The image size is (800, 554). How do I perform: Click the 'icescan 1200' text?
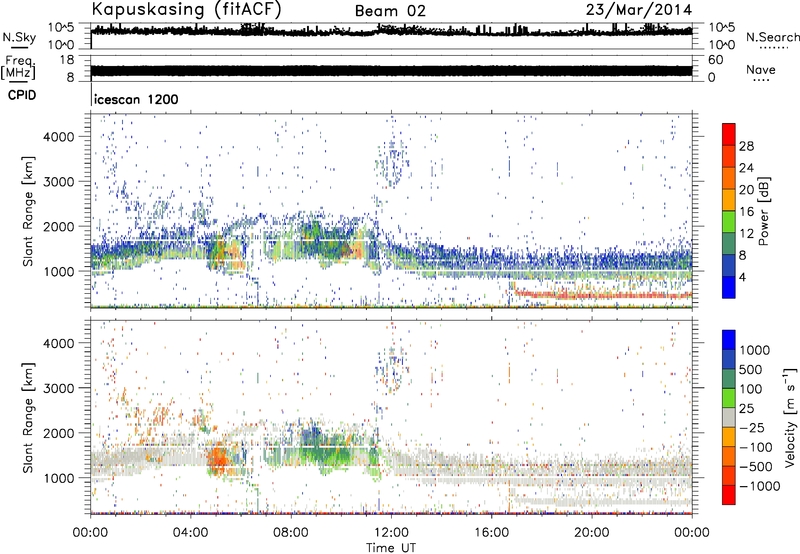click(x=137, y=99)
